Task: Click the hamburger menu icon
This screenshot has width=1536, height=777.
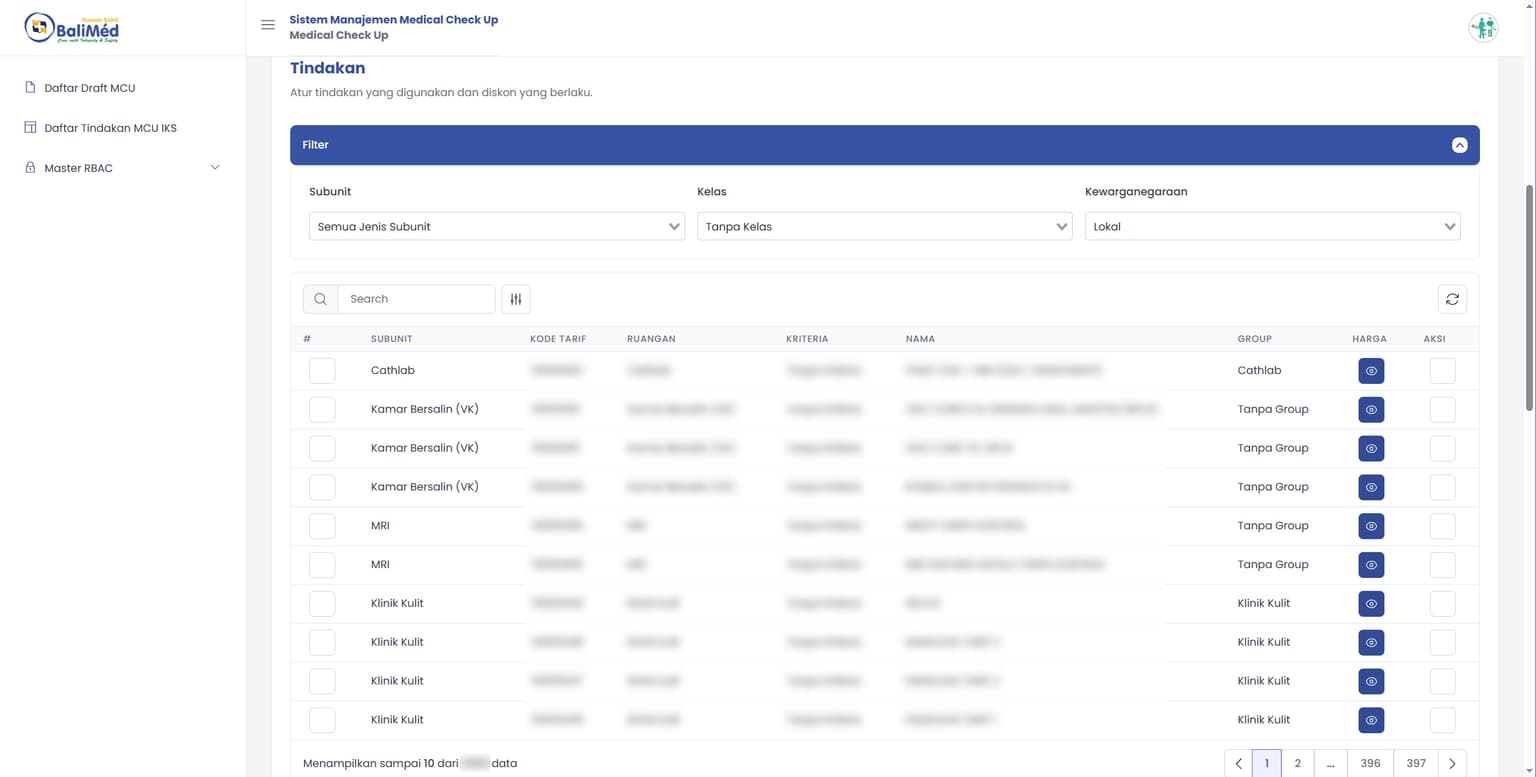Action: pos(268,25)
